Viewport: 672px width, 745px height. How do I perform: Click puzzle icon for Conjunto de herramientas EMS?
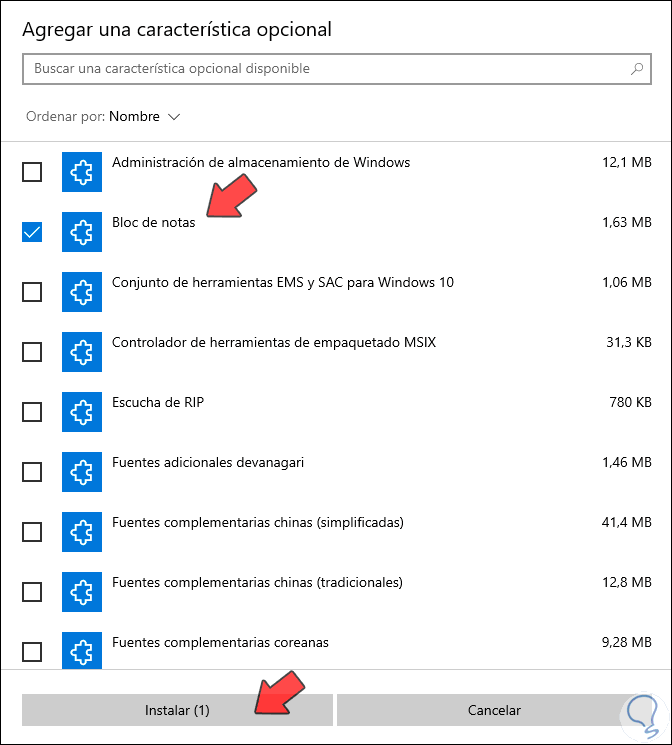click(x=82, y=292)
